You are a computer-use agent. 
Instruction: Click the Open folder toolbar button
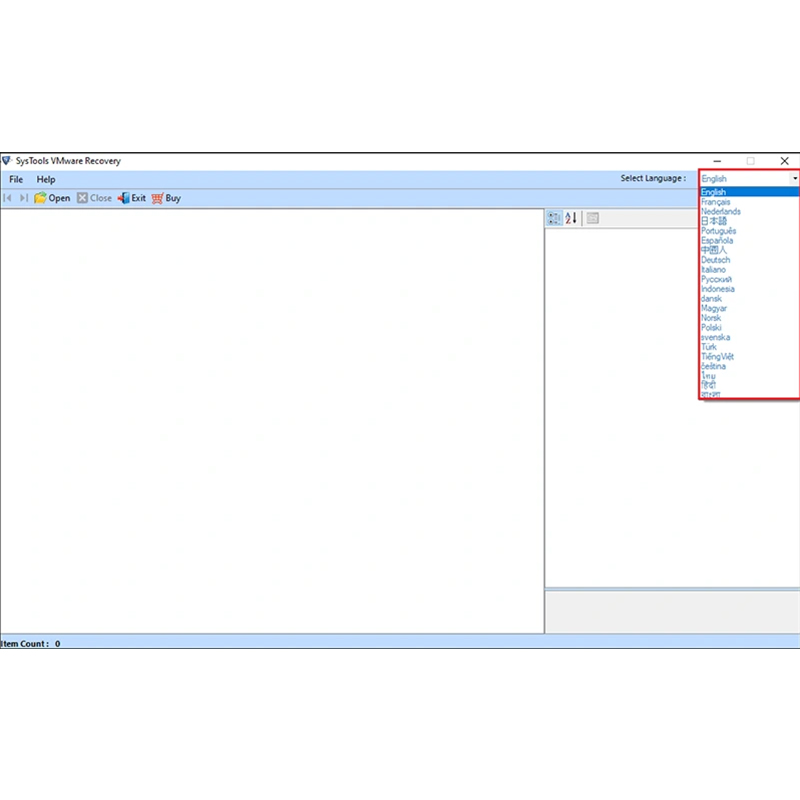point(52,198)
